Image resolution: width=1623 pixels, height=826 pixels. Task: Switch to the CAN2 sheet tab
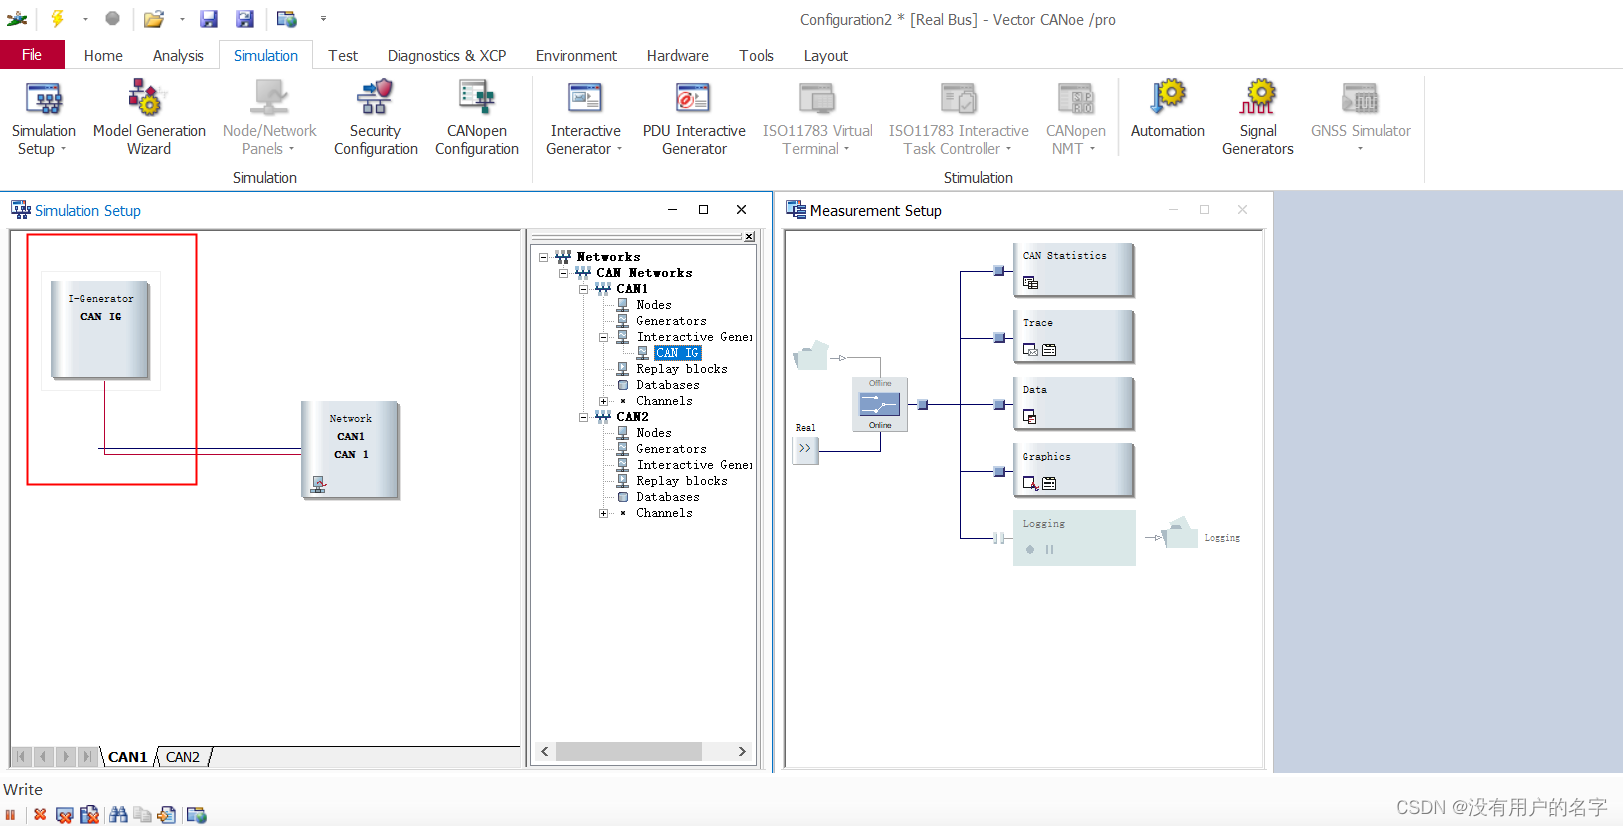[183, 757]
